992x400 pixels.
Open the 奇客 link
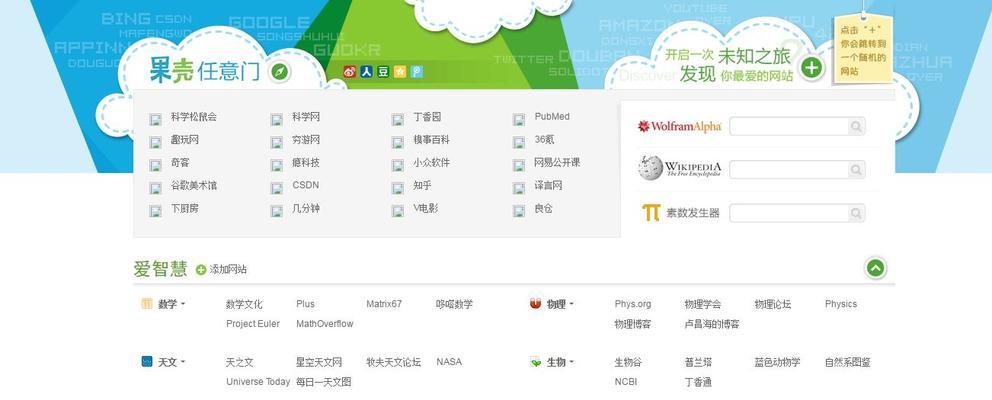[180, 163]
